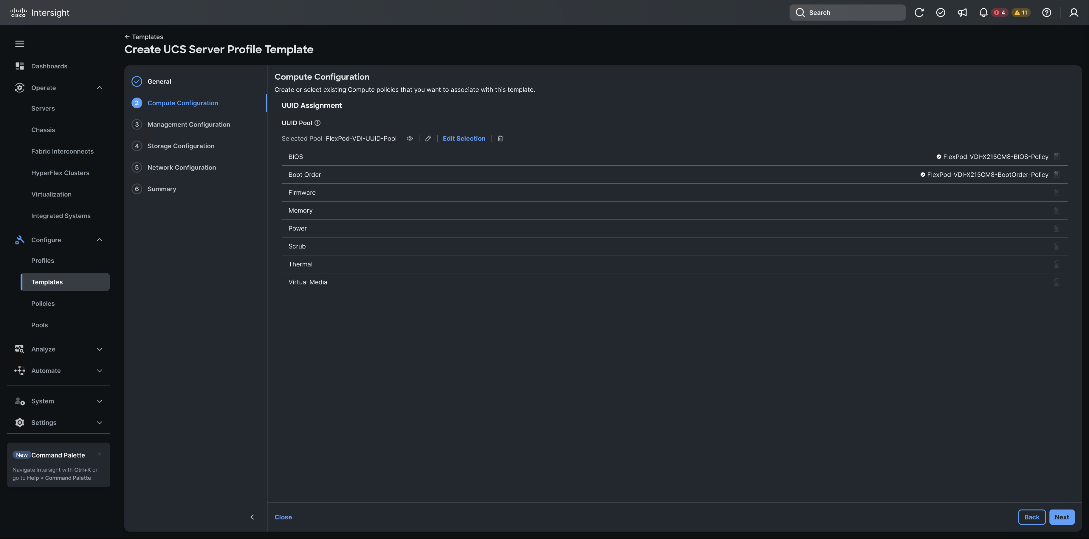Click inside the header Search field
This screenshot has height=539, width=1089.
(847, 13)
